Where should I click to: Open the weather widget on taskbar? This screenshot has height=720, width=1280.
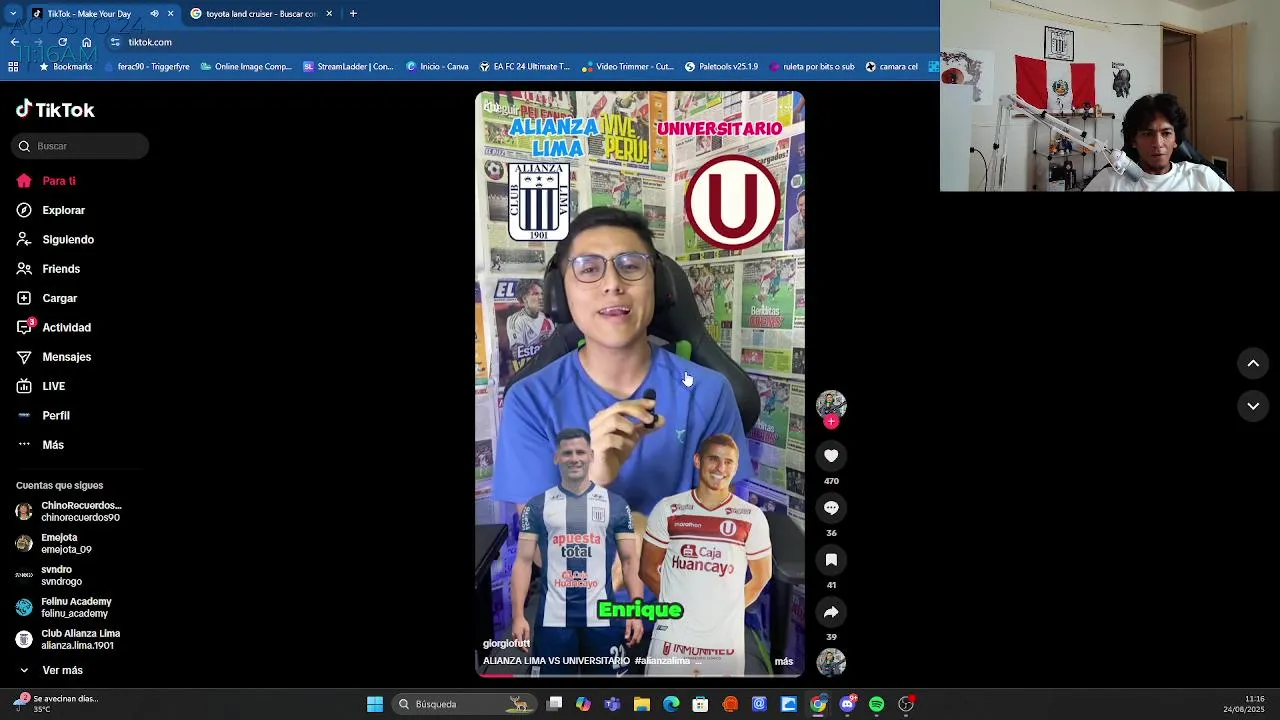tap(56, 704)
